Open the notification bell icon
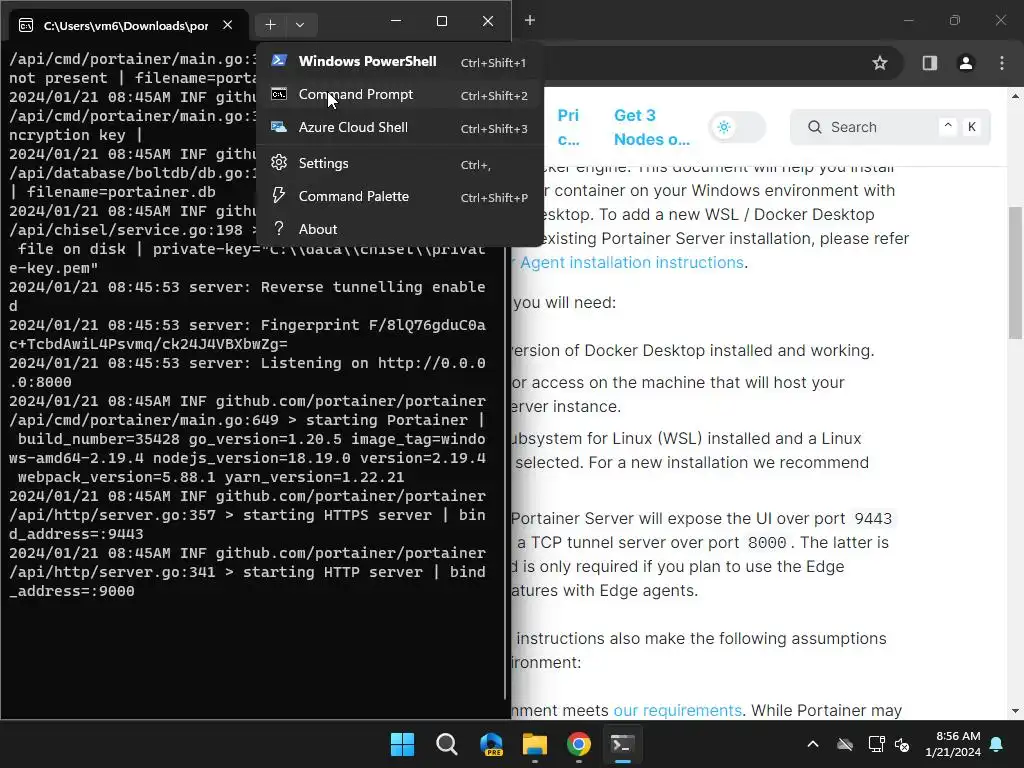Screen dimensions: 1024x768 pyautogui.click(x=997, y=744)
